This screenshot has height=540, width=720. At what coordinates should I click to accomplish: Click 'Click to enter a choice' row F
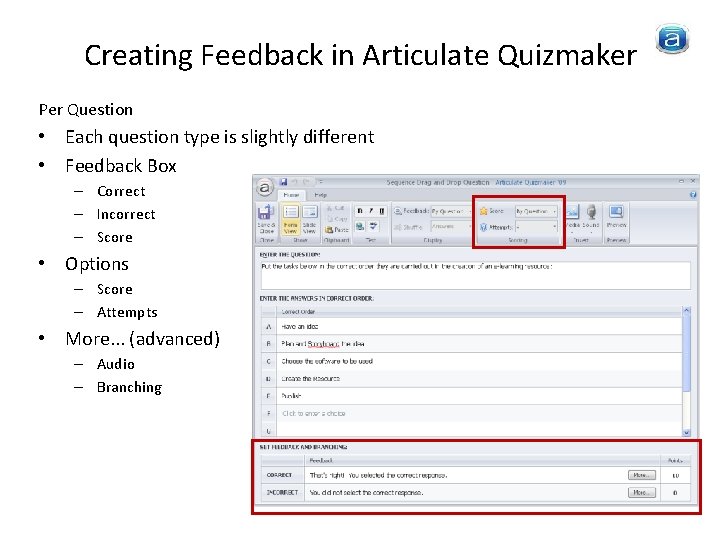[x=472, y=413]
